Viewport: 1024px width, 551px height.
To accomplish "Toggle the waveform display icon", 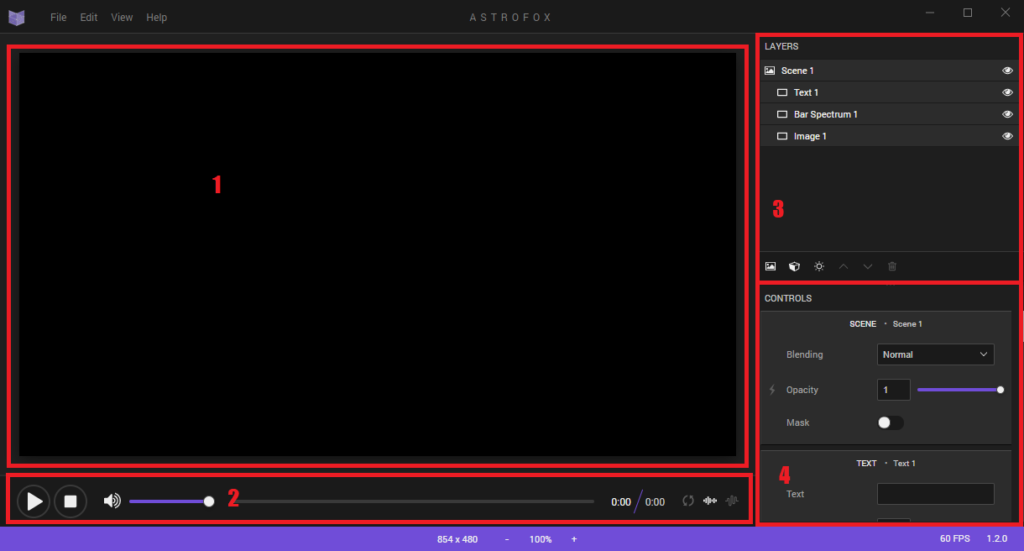I will click(x=710, y=501).
